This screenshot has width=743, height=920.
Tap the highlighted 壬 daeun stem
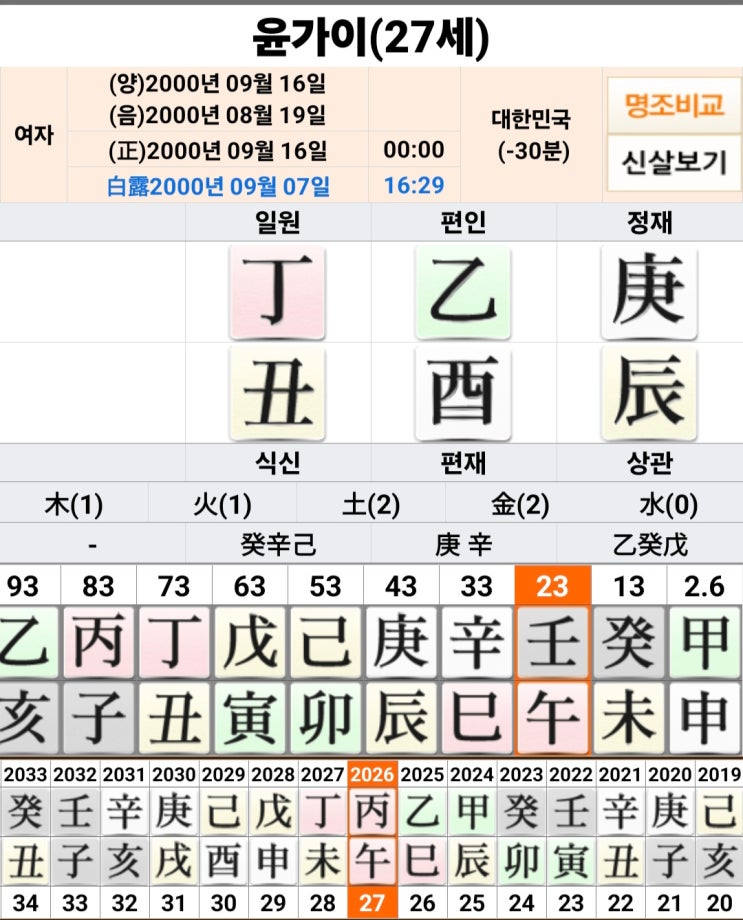click(552, 642)
